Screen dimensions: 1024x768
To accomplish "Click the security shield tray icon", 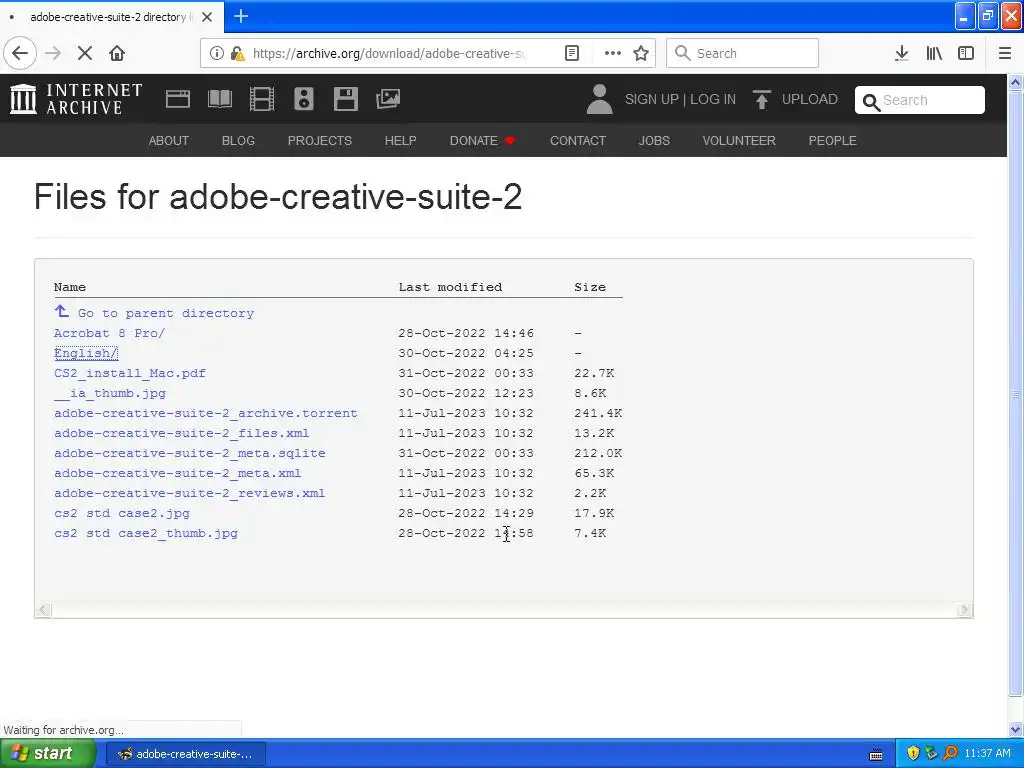I will (x=913, y=753).
